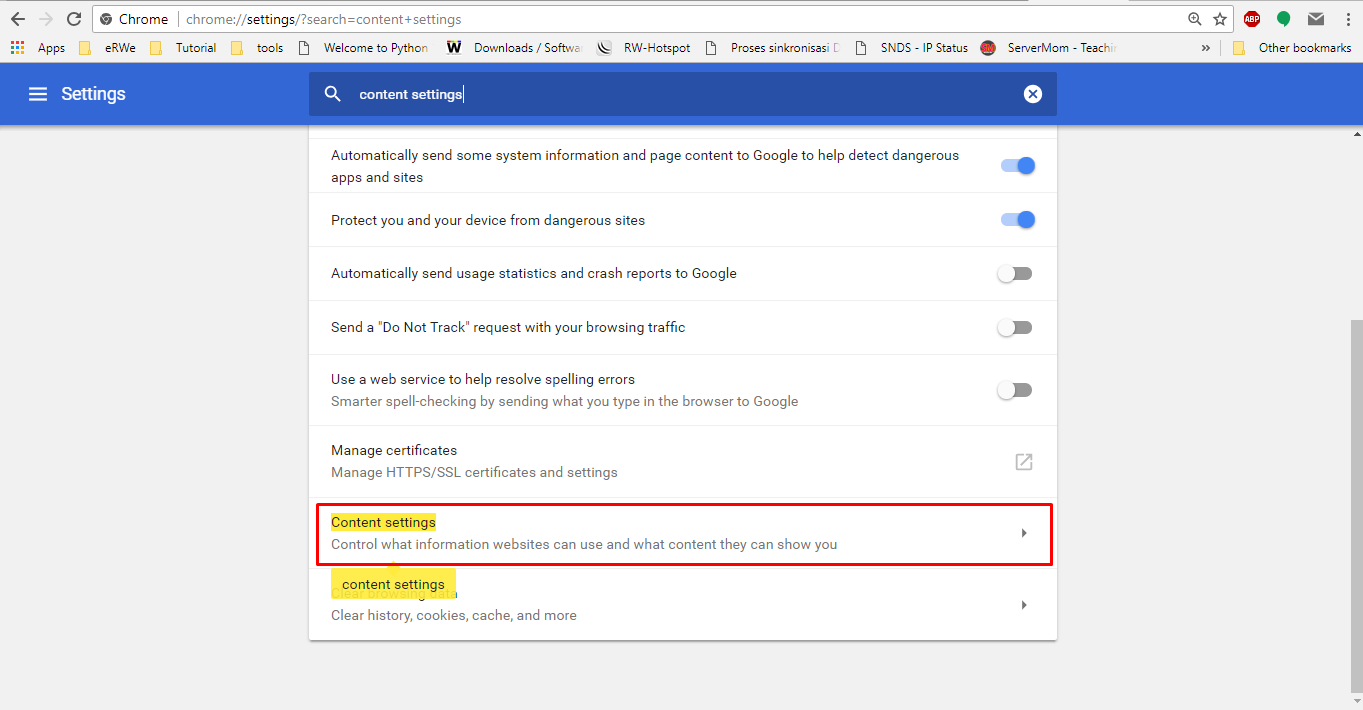1363x710 pixels.
Task: Click the Adblock Plus extension icon
Action: click(x=1251, y=19)
